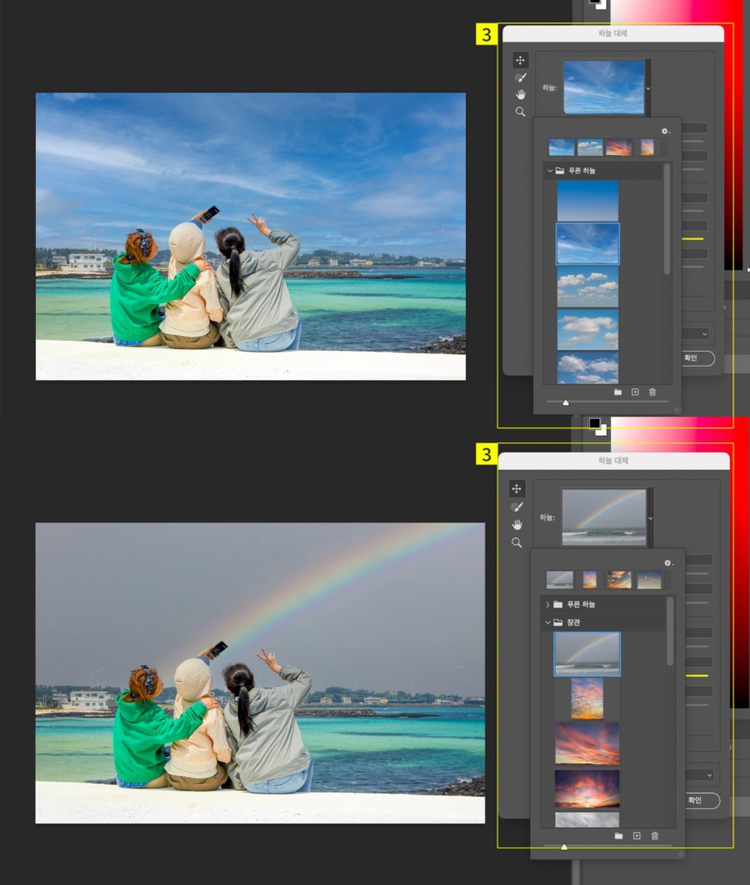The width and height of the screenshot is (750, 885).
Task: Select the Sky Brush tool in blue-sky dialog
Action: click(520, 77)
